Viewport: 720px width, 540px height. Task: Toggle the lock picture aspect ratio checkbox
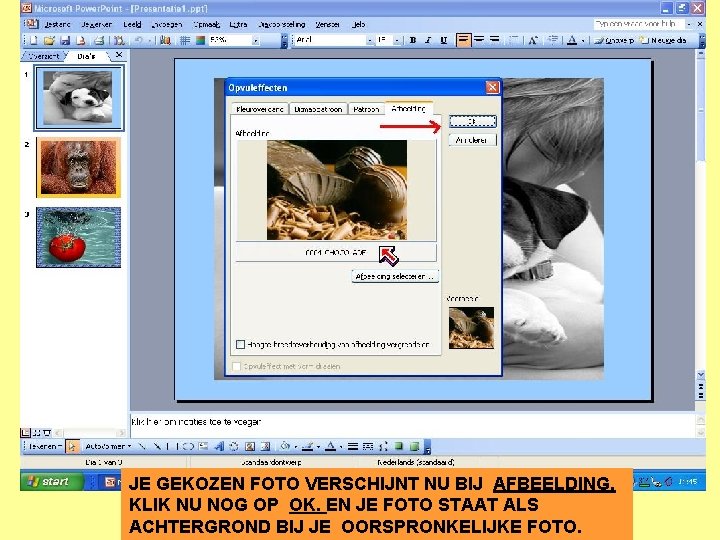point(240,344)
